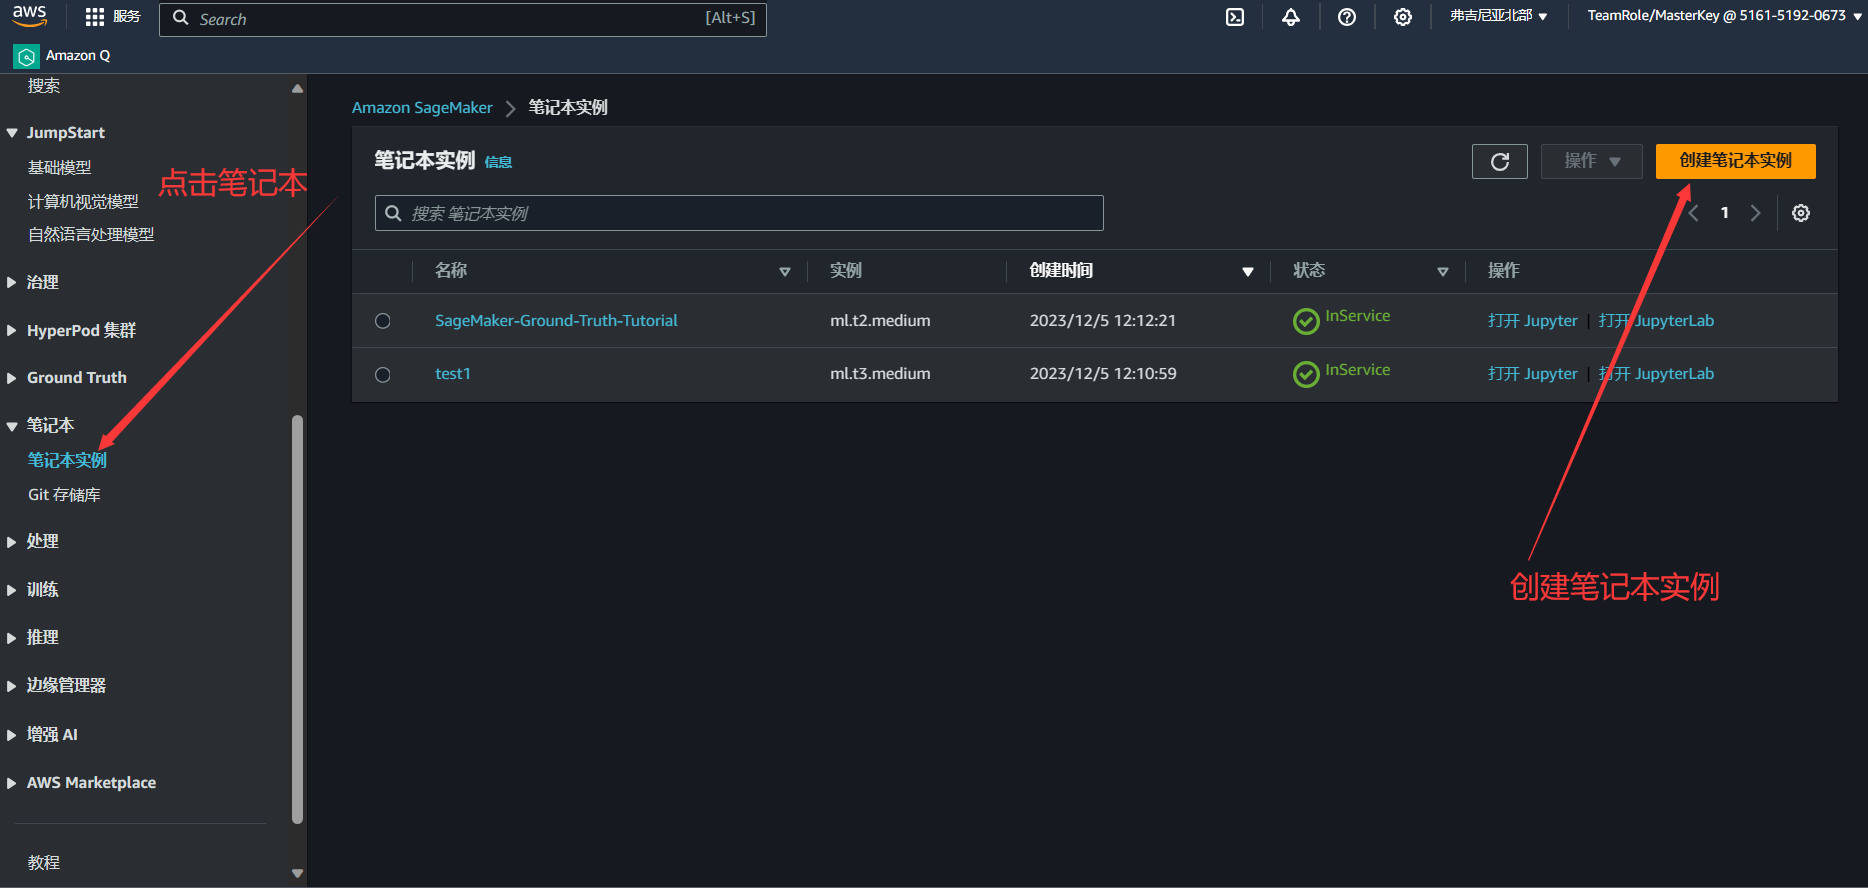Expand the 训练 section
Viewport: 1868px width, 888px height.
coord(12,590)
